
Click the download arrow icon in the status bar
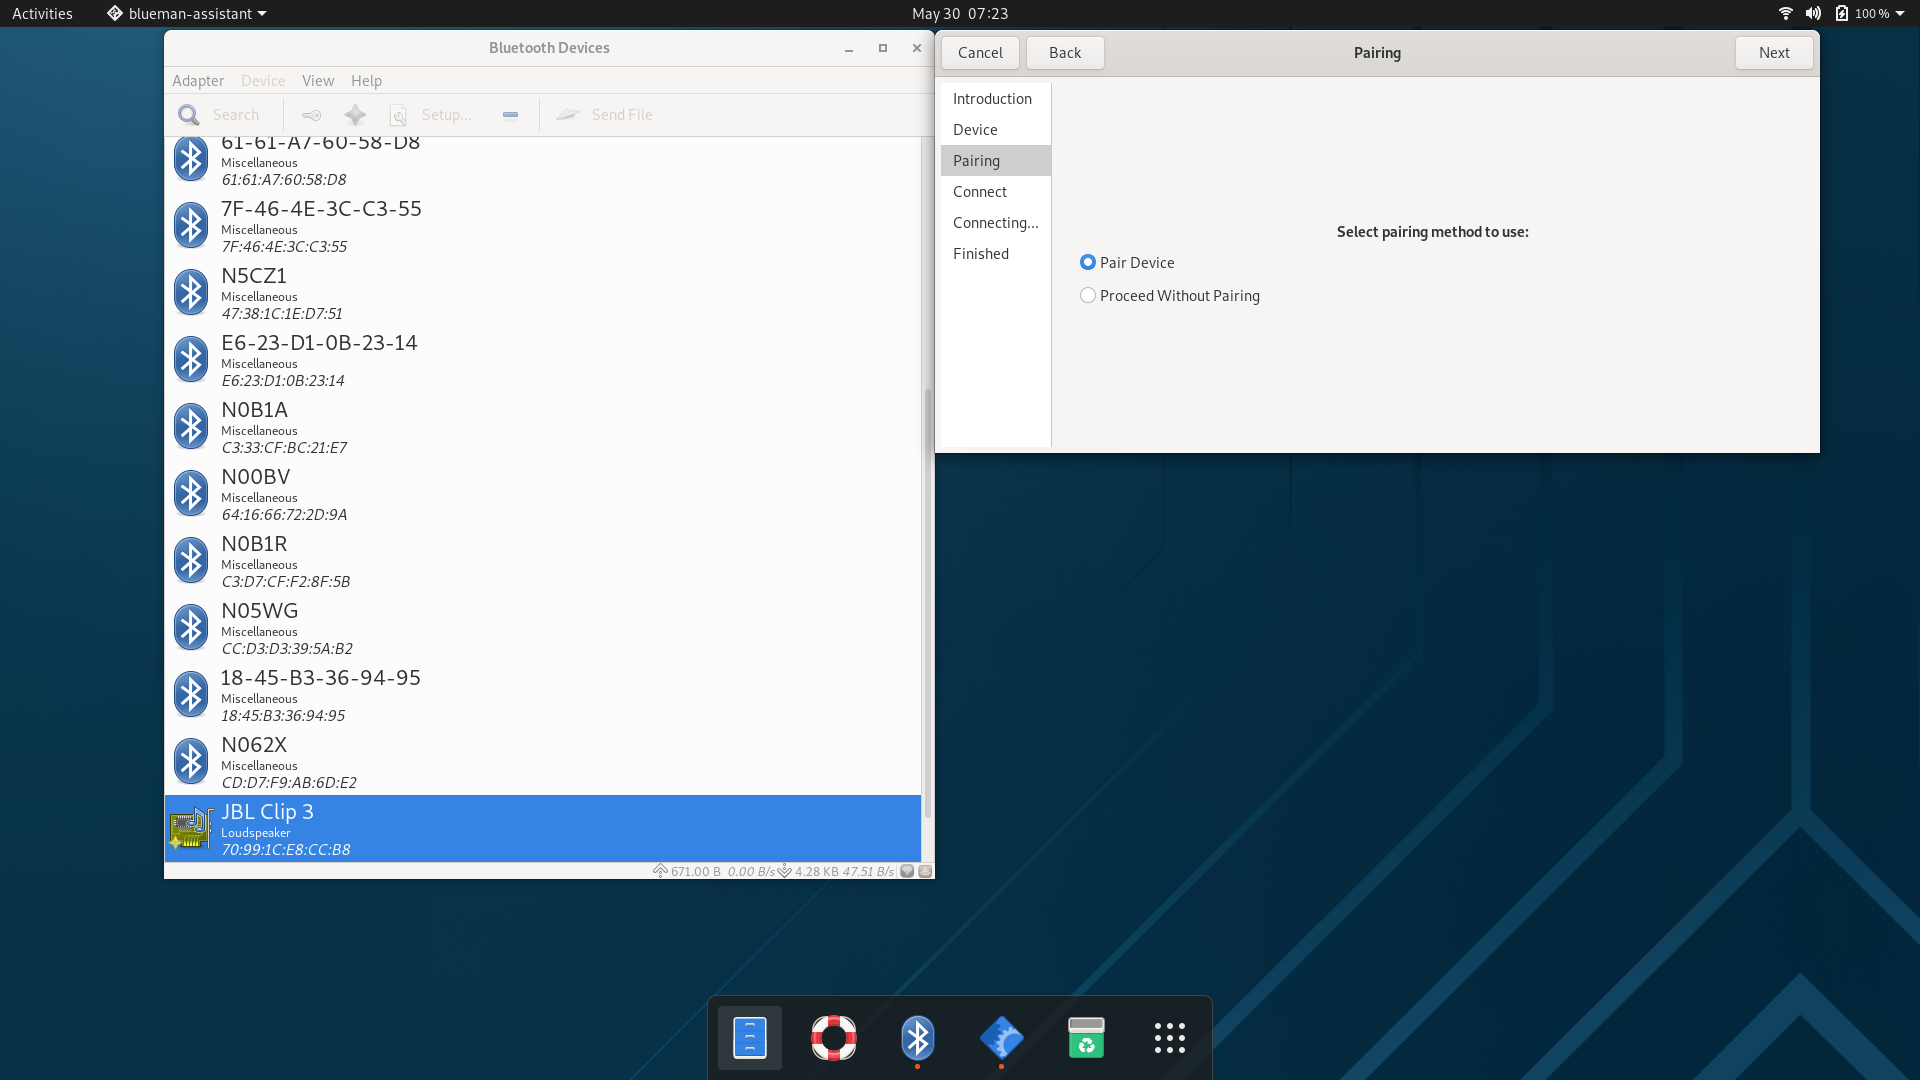(785, 871)
